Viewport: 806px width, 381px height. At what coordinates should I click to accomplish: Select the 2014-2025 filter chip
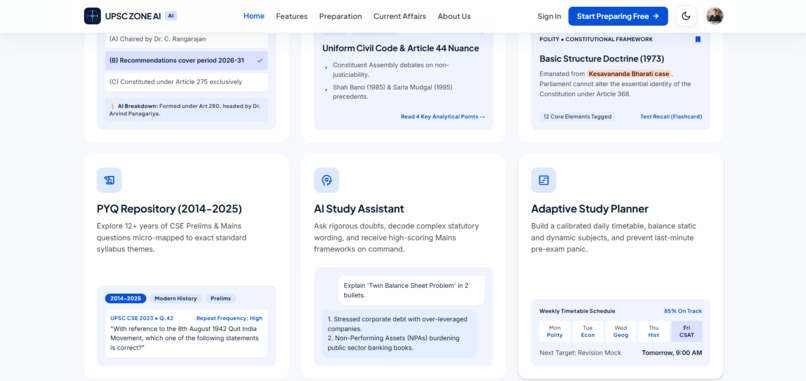click(x=125, y=298)
